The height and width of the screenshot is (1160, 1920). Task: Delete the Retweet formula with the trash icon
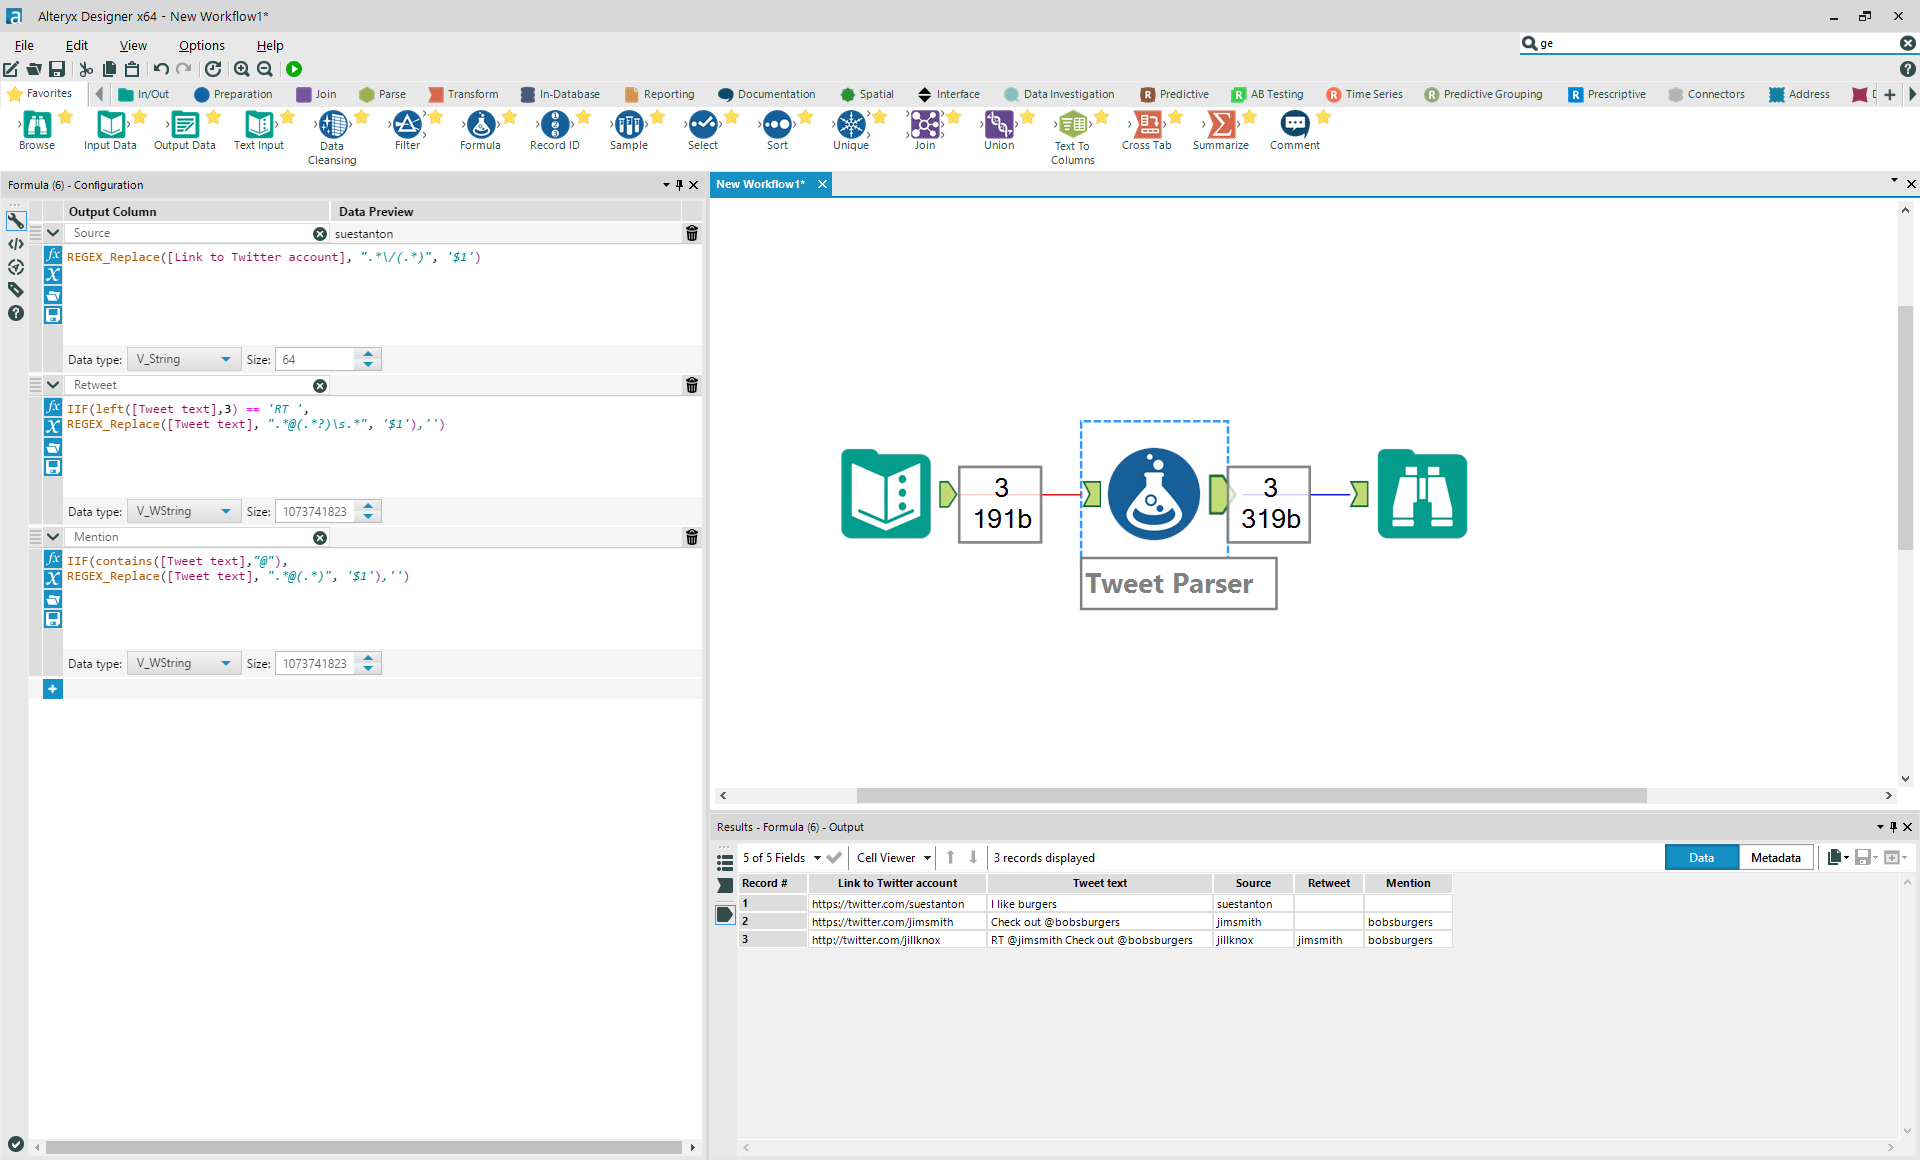pos(691,385)
